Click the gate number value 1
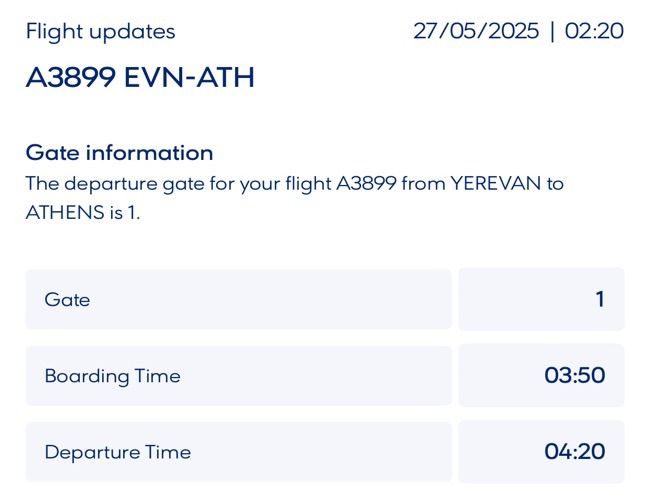The width and height of the screenshot is (650, 502). [x=599, y=299]
